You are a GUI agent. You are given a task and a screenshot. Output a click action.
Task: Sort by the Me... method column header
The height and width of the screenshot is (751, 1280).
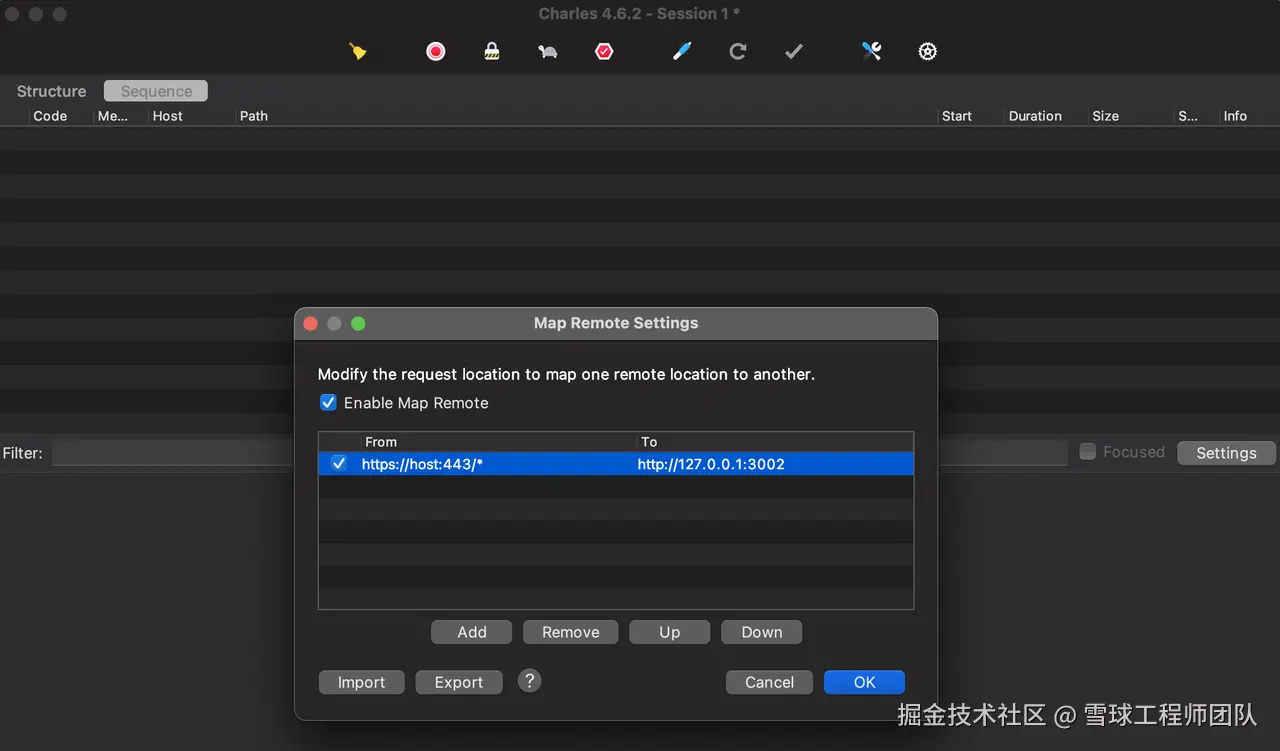pyautogui.click(x=113, y=116)
